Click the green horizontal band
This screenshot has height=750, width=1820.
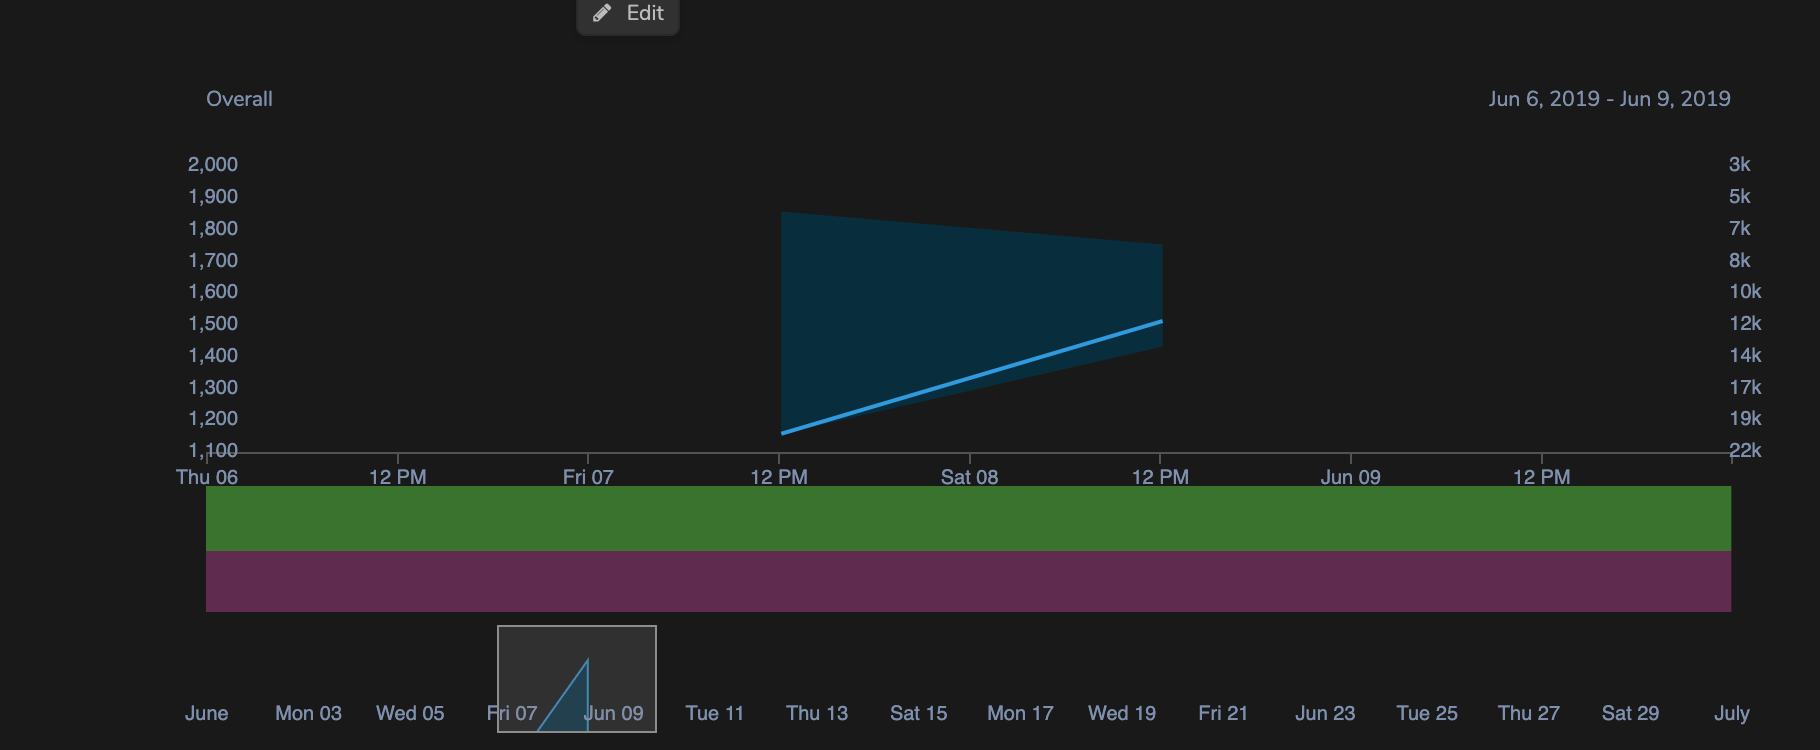tap(968, 518)
